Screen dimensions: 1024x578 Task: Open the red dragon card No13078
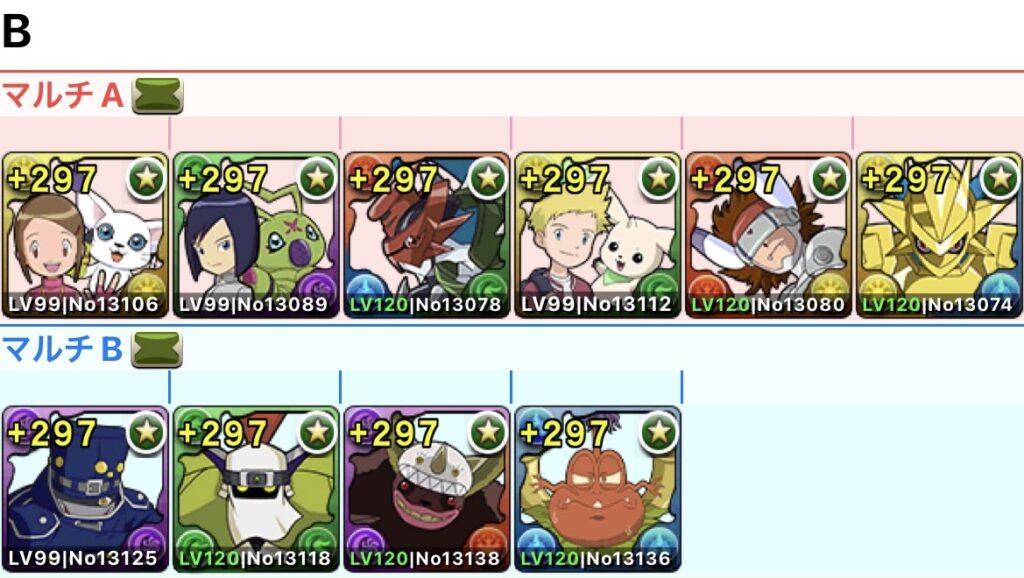pos(426,235)
